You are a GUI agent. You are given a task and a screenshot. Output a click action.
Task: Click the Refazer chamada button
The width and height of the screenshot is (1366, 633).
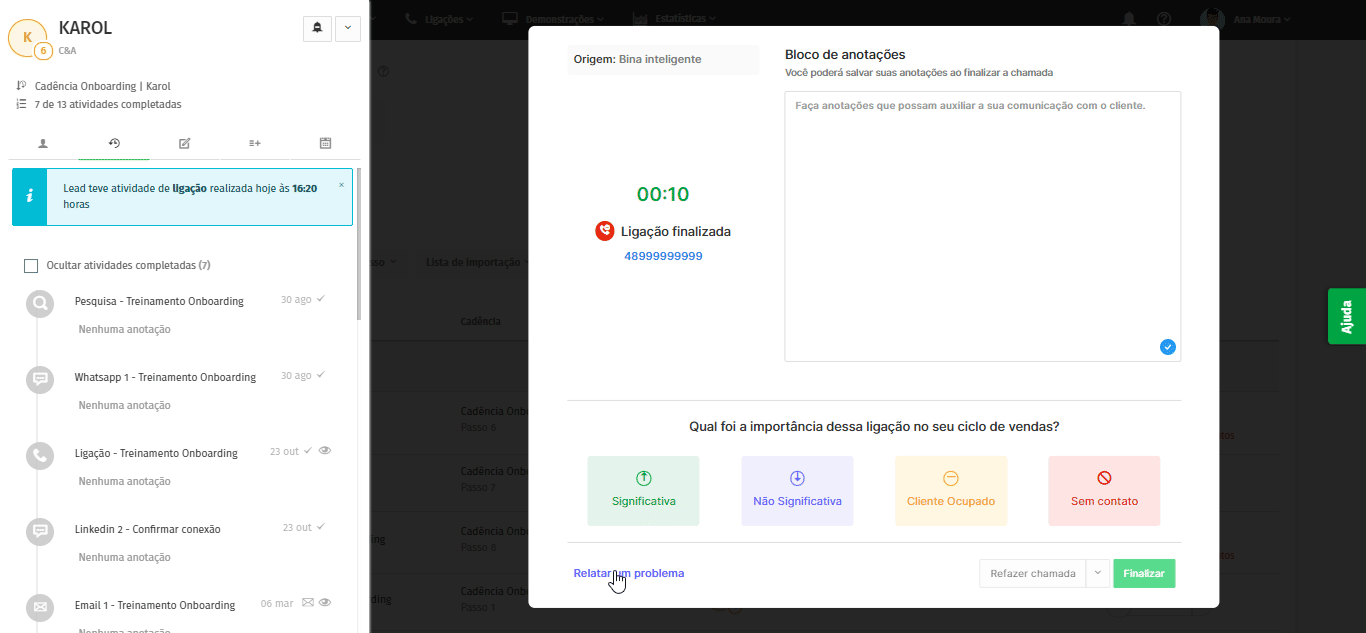click(x=1033, y=573)
